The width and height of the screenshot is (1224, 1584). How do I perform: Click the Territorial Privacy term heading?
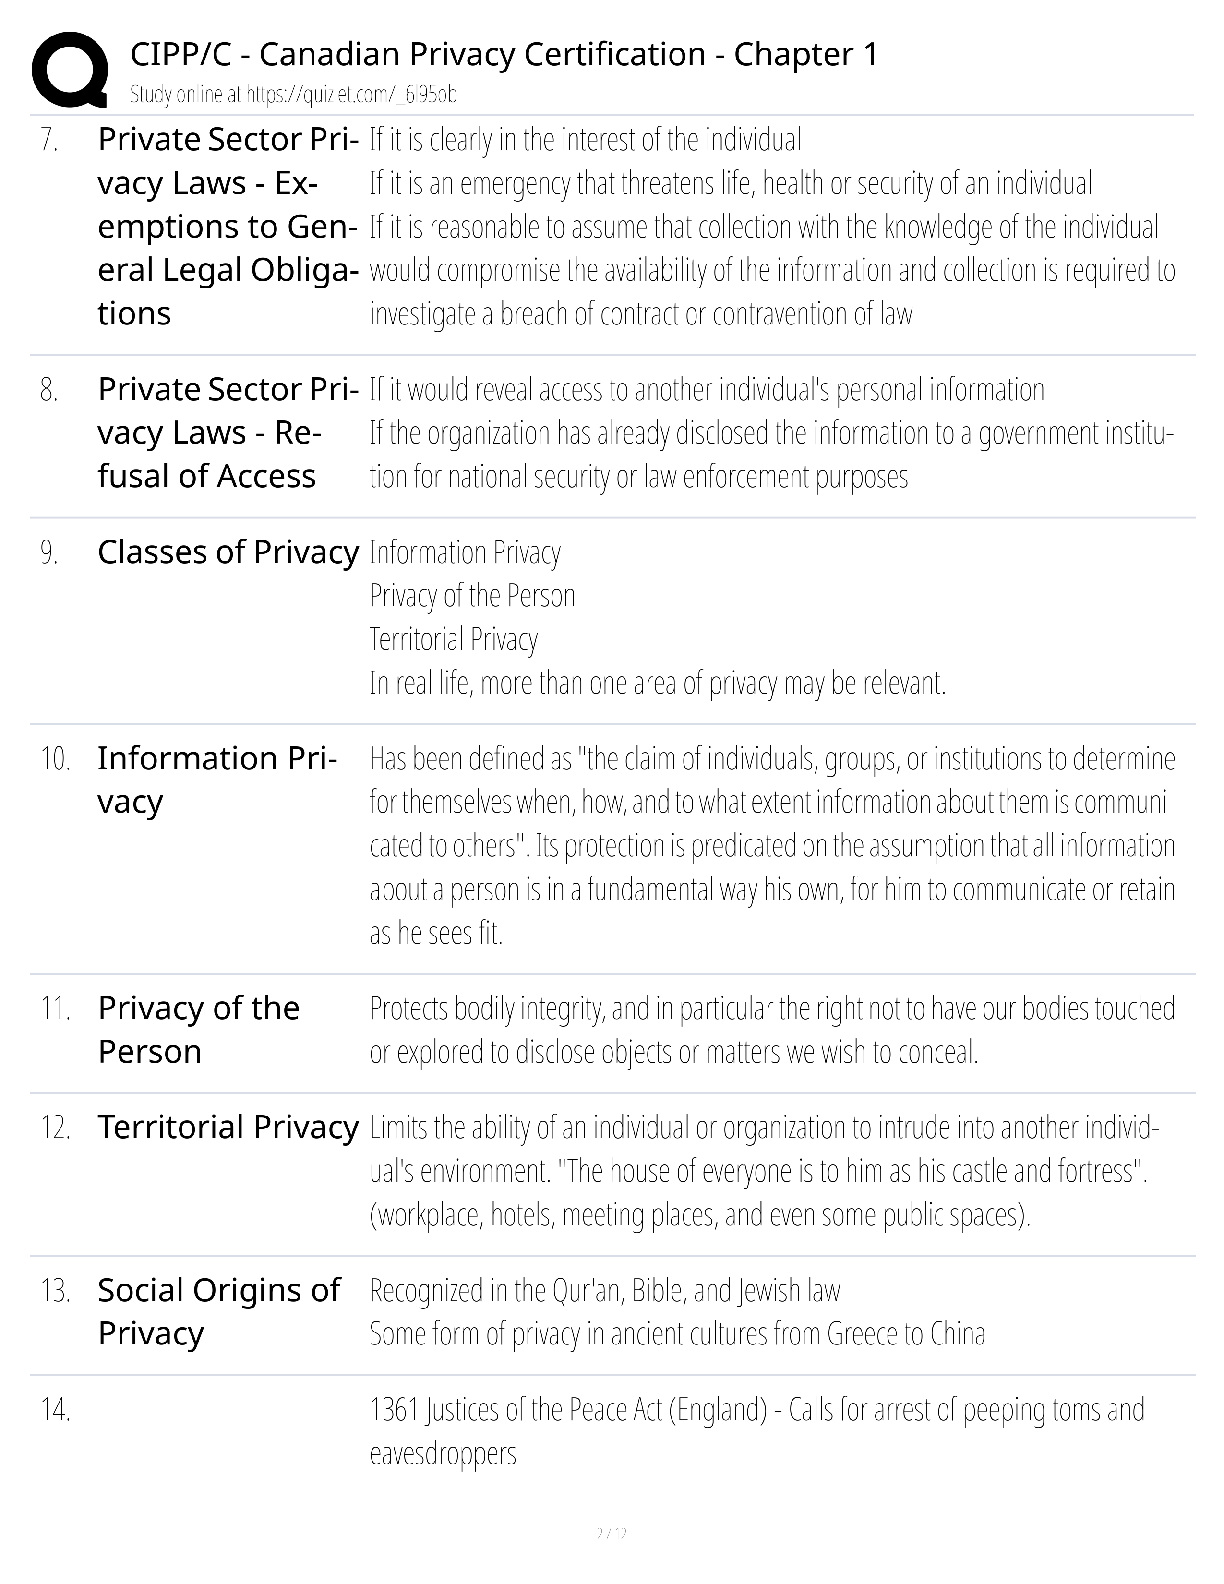point(228,1127)
